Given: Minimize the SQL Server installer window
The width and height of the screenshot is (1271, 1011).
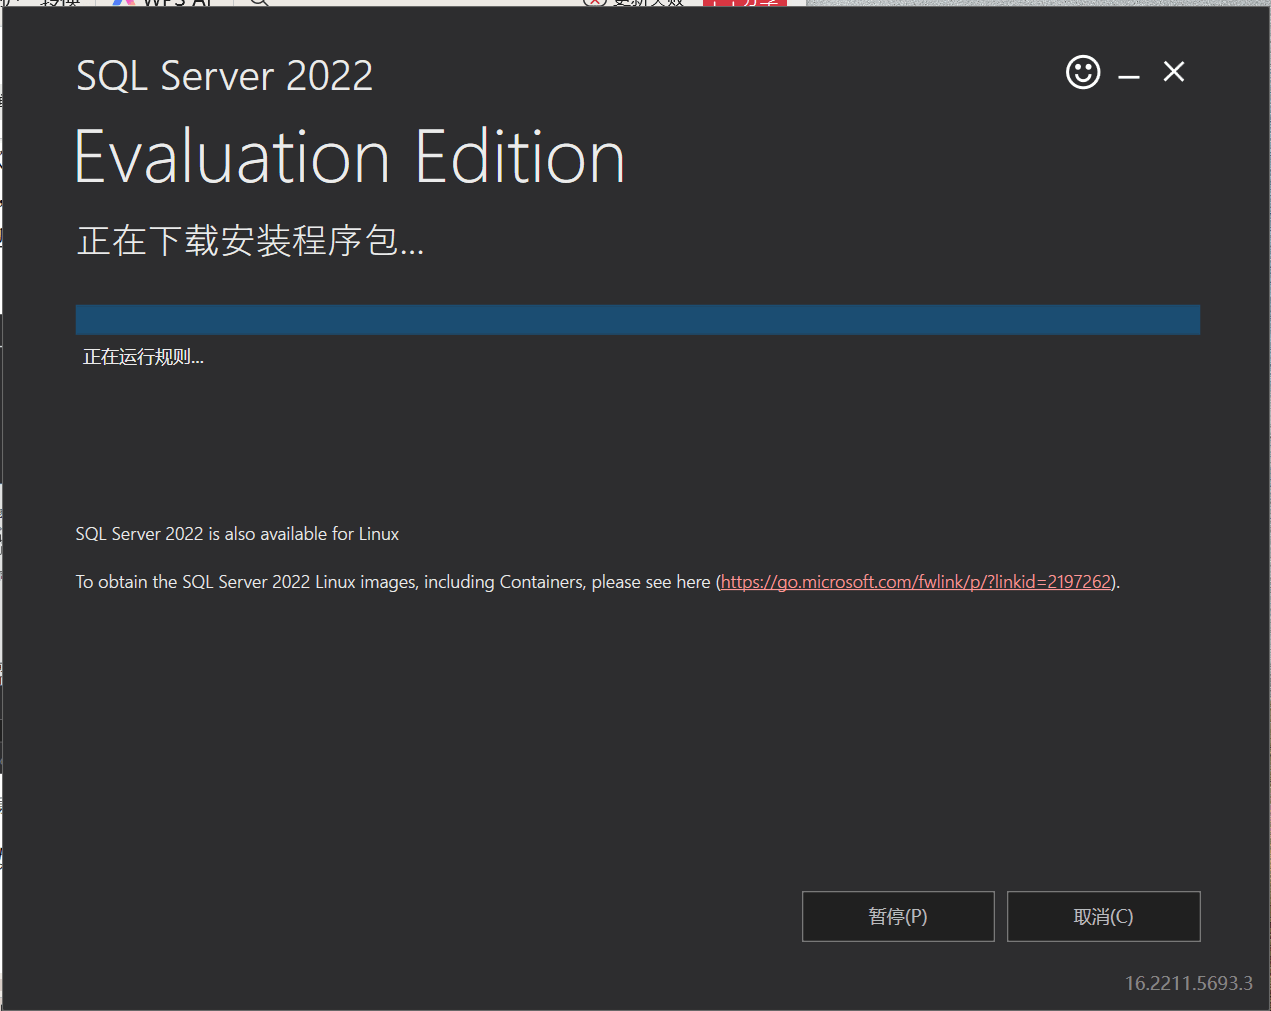Looking at the screenshot, I should (1129, 76).
